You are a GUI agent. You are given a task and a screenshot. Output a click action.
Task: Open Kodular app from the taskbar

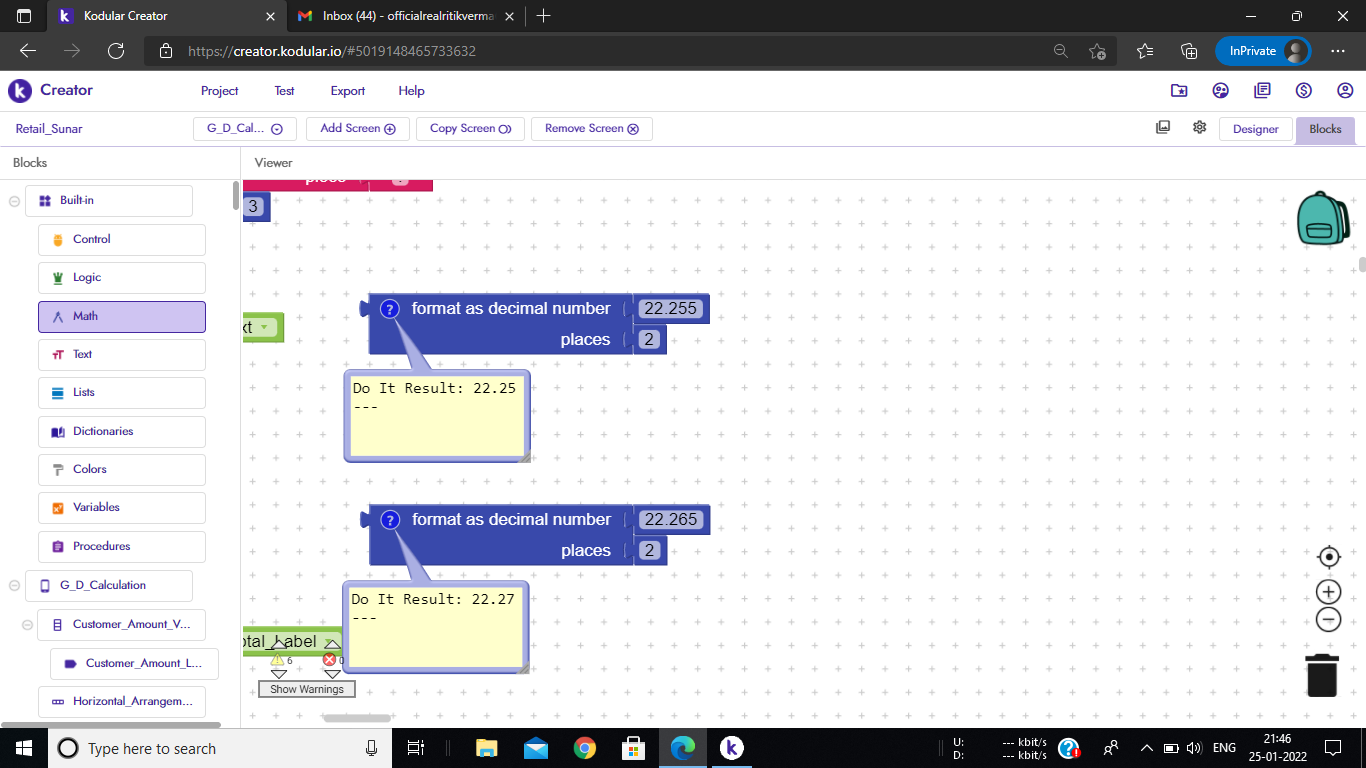pyautogui.click(x=731, y=748)
